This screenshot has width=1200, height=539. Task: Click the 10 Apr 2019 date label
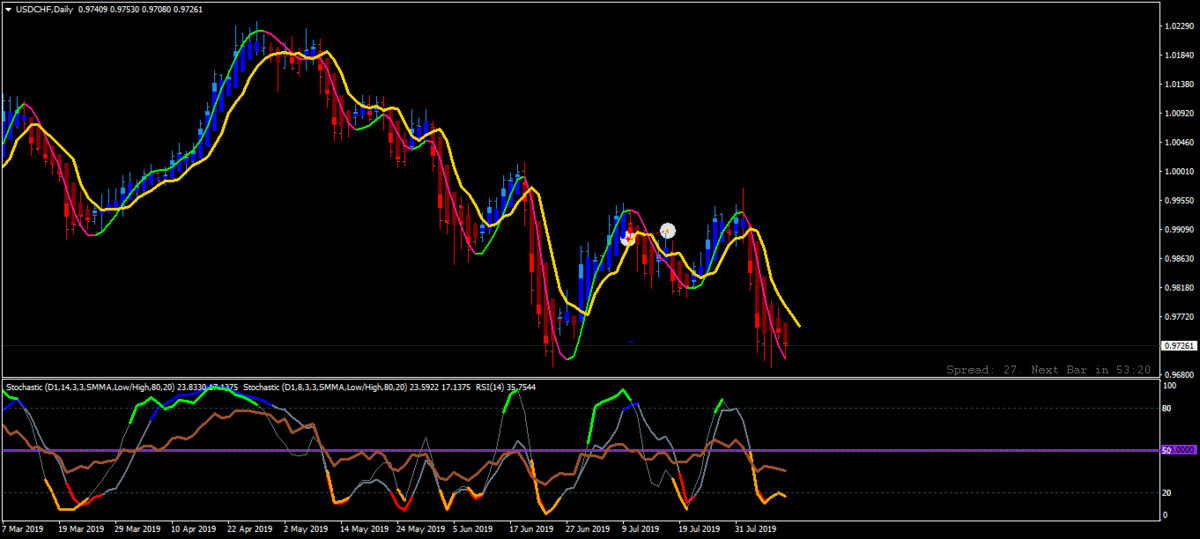[x=196, y=528]
